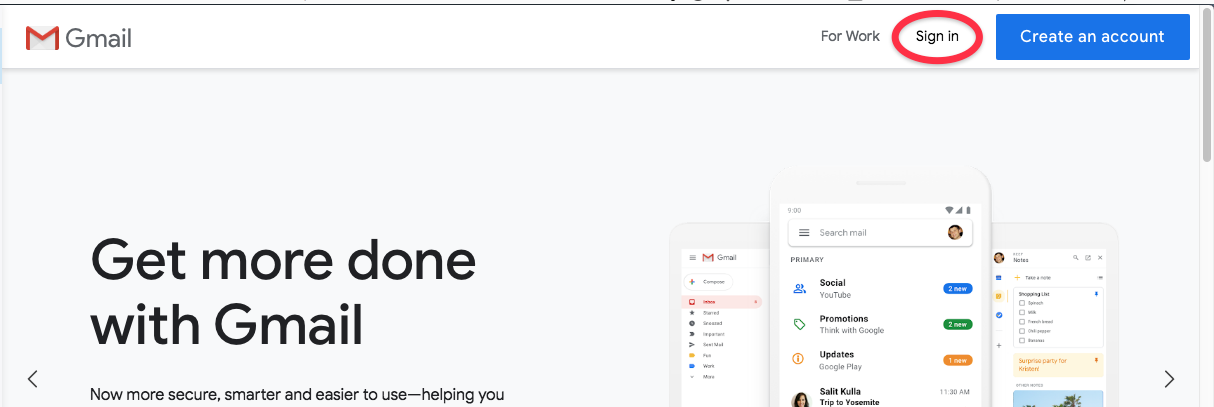Viewport: 1214px width, 407px height.
Task: Open Salit Kulla's Trip to Yosemite email
Action: (x=881, y=396)
